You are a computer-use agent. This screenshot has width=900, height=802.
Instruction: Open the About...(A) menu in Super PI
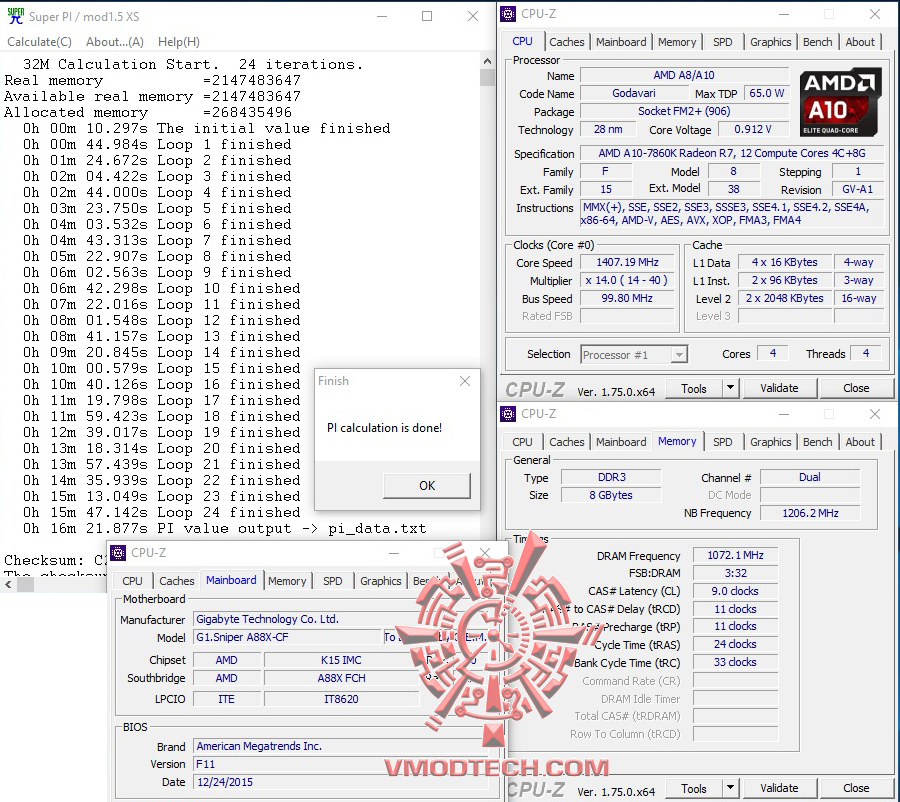click(x=115, y=42)
